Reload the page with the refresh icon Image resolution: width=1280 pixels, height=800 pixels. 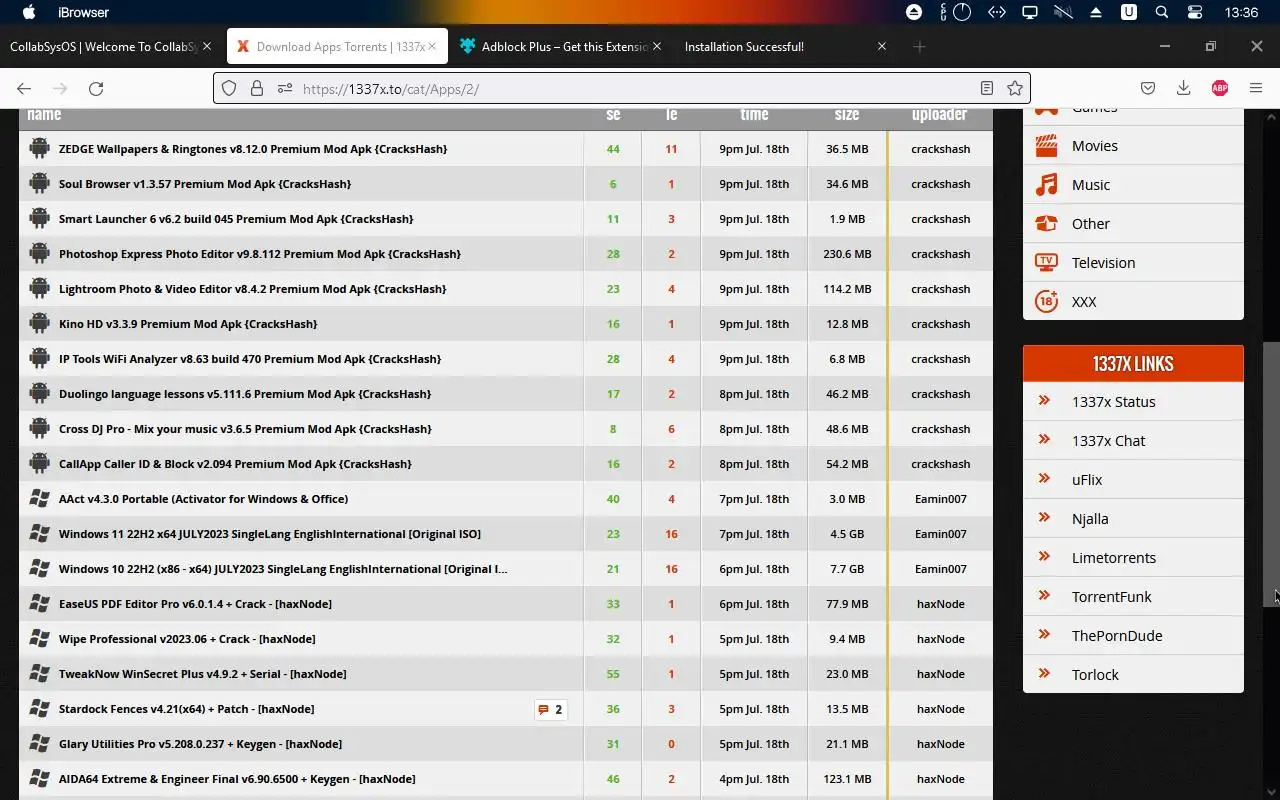[x=96, y=88]
